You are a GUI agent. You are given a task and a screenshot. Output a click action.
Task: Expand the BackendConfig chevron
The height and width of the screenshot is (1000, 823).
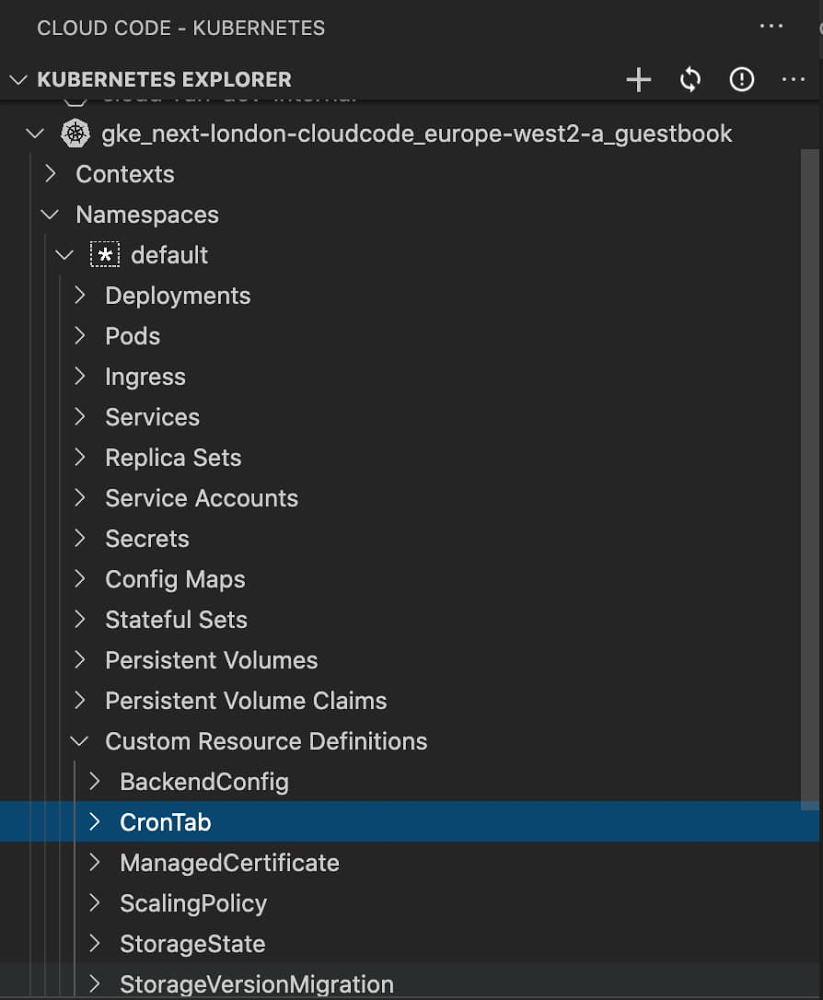(94, 781)
